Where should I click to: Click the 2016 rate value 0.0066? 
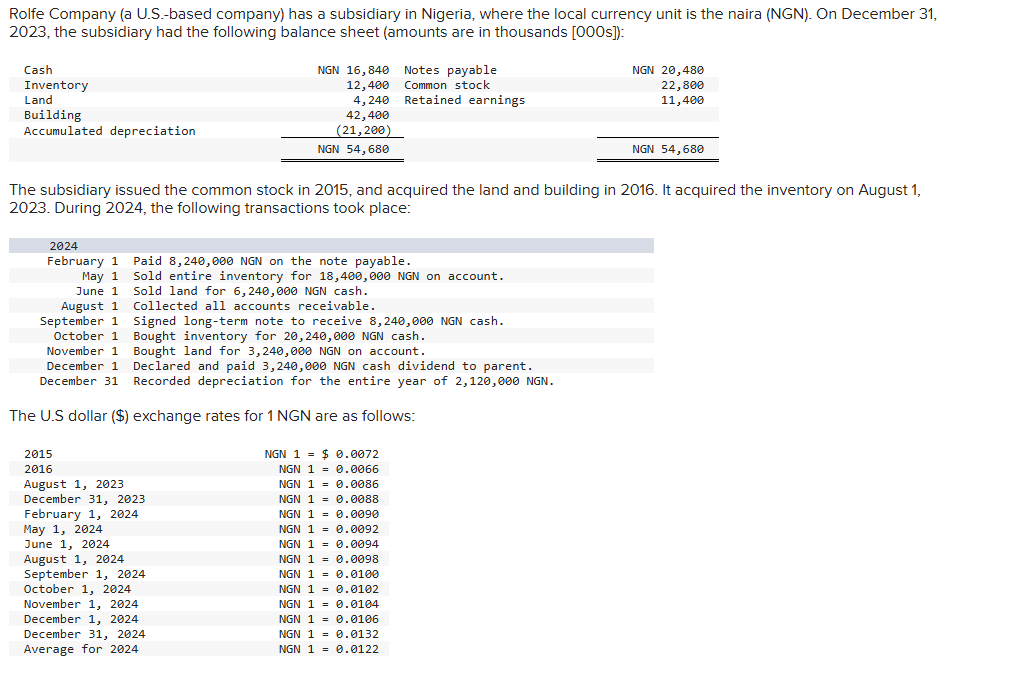point(357,469)
